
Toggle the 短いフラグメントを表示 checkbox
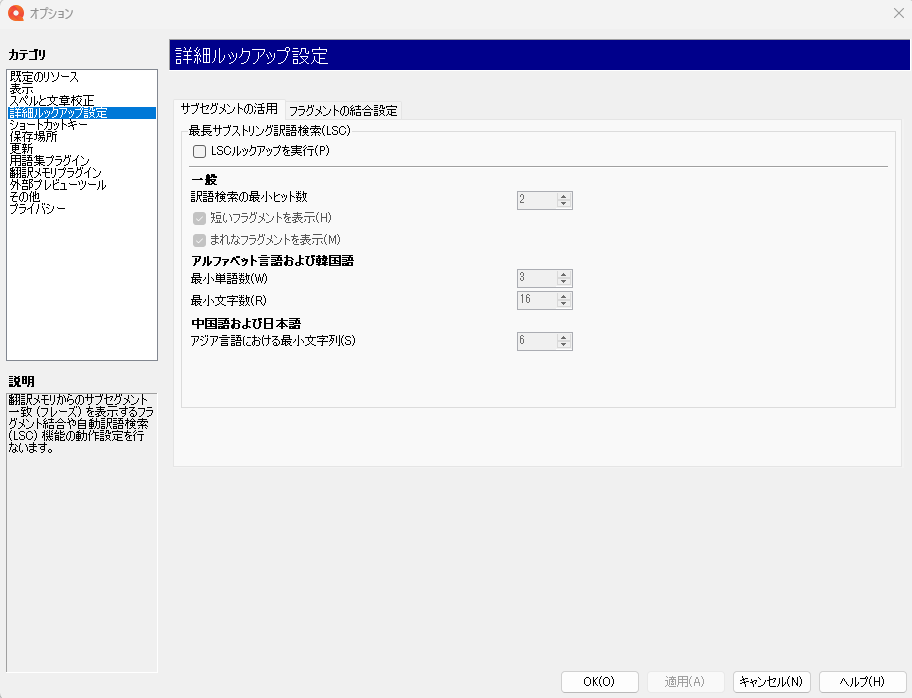click(199, 218)
